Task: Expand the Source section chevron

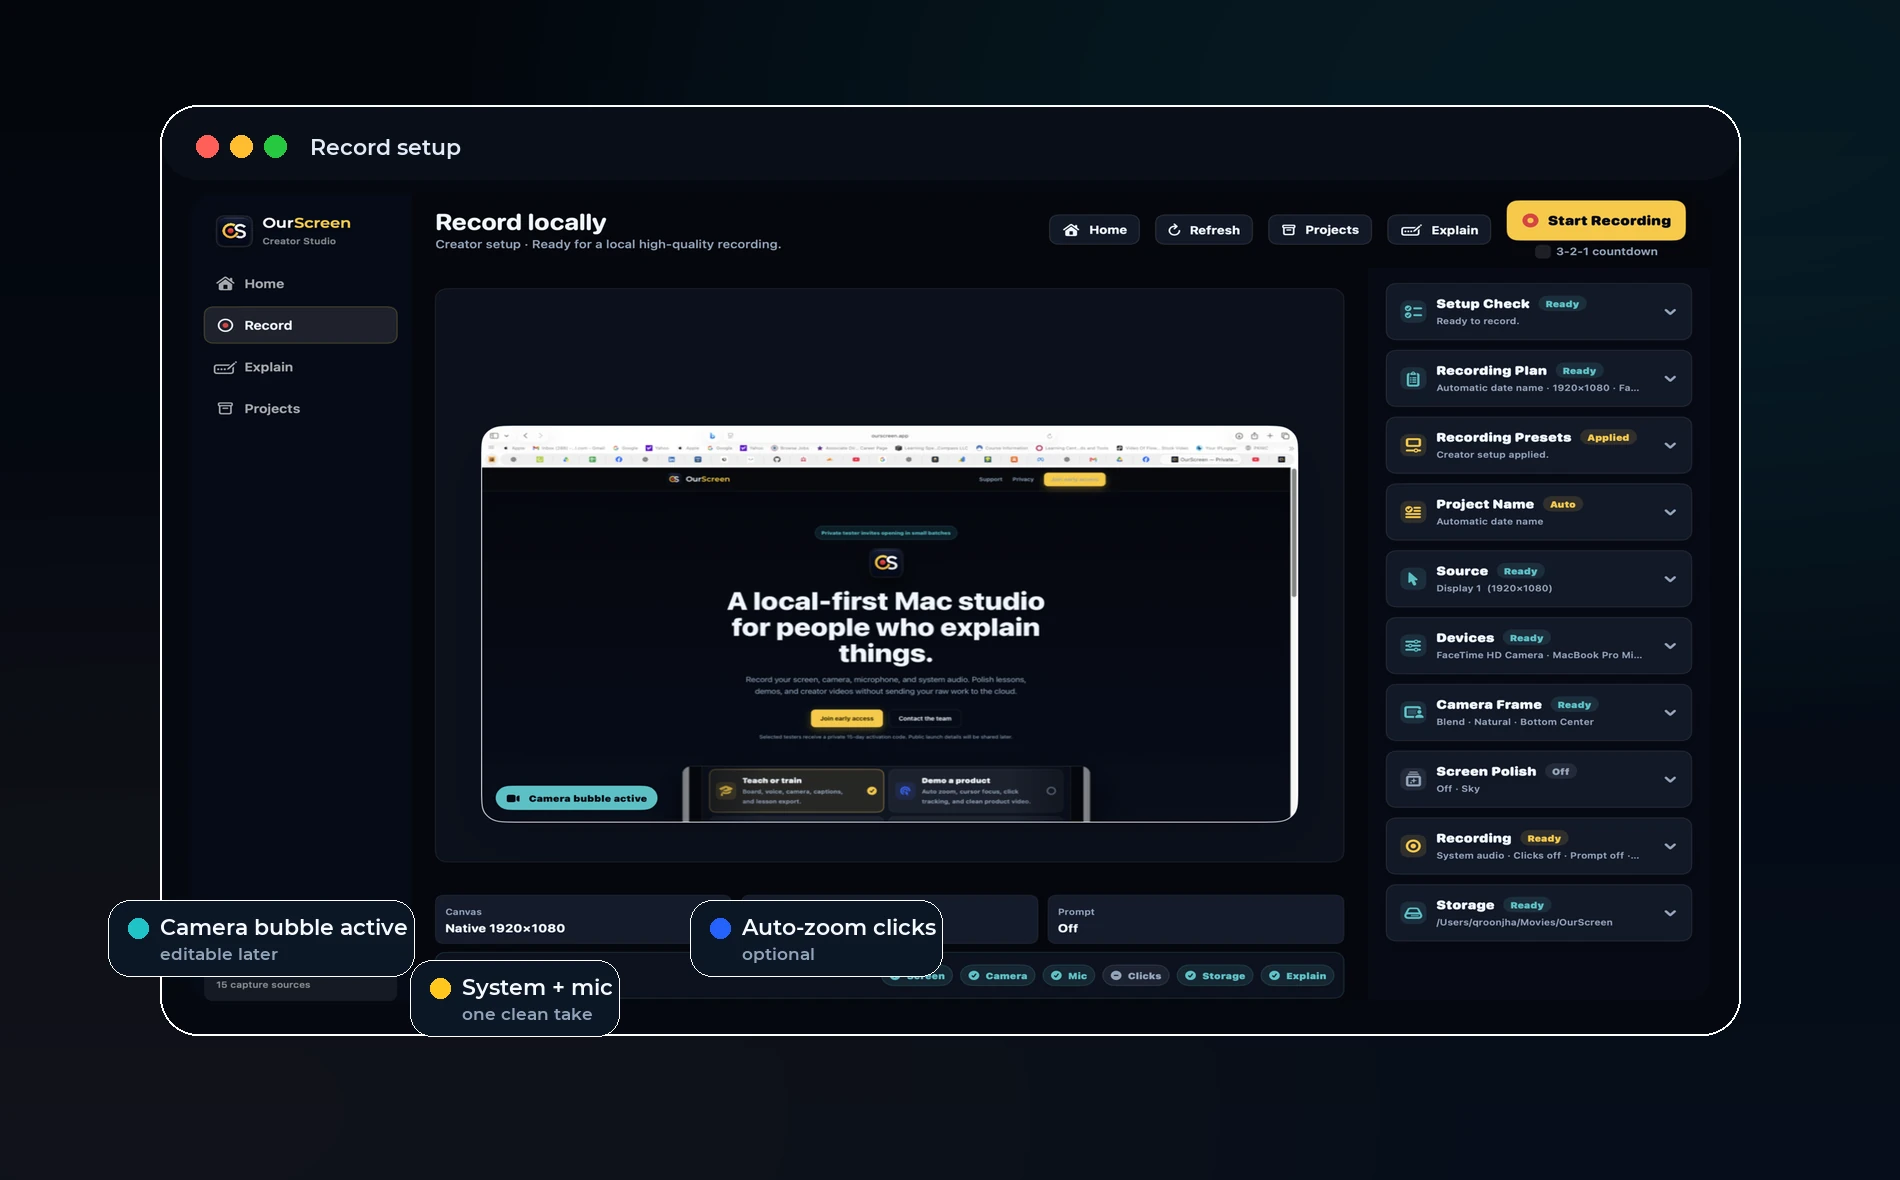Action: (1670, 579)
